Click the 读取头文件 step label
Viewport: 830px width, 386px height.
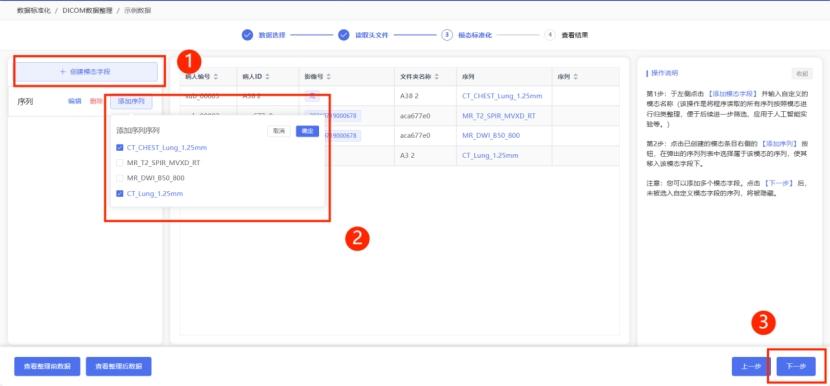pyautogui.click(x=372, y=35)
